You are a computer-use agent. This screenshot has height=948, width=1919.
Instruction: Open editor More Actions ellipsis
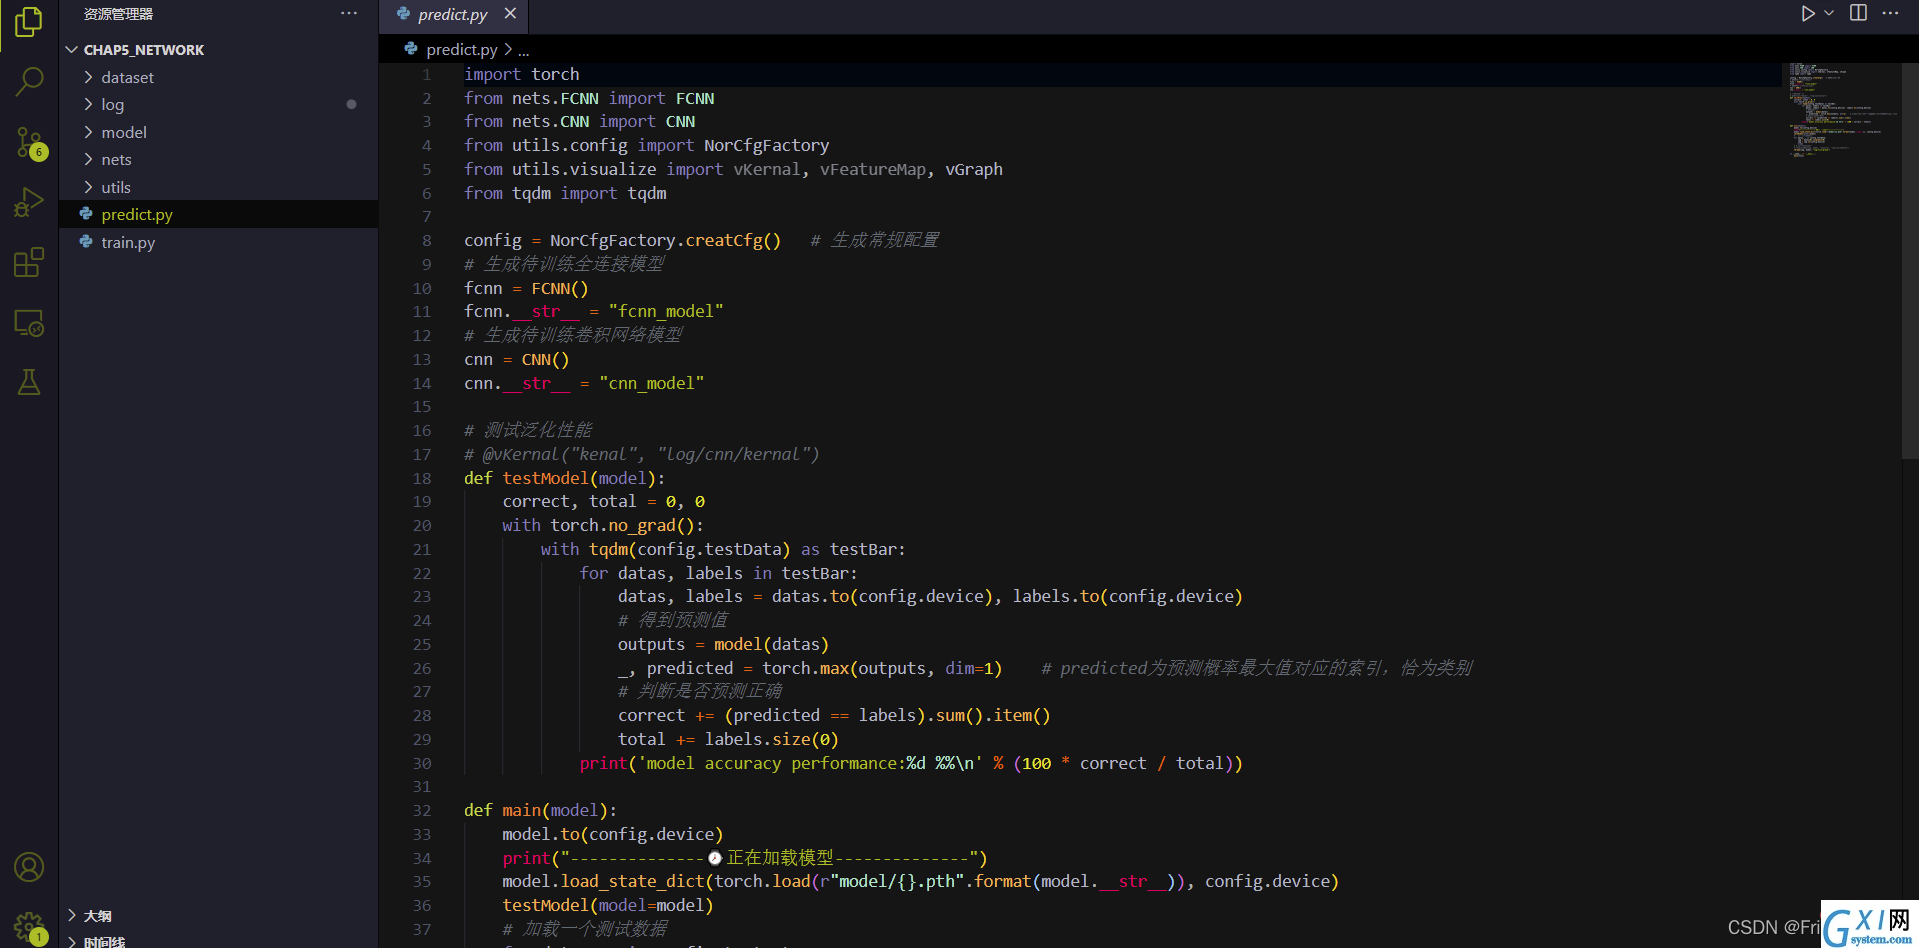click(1890, 13)
